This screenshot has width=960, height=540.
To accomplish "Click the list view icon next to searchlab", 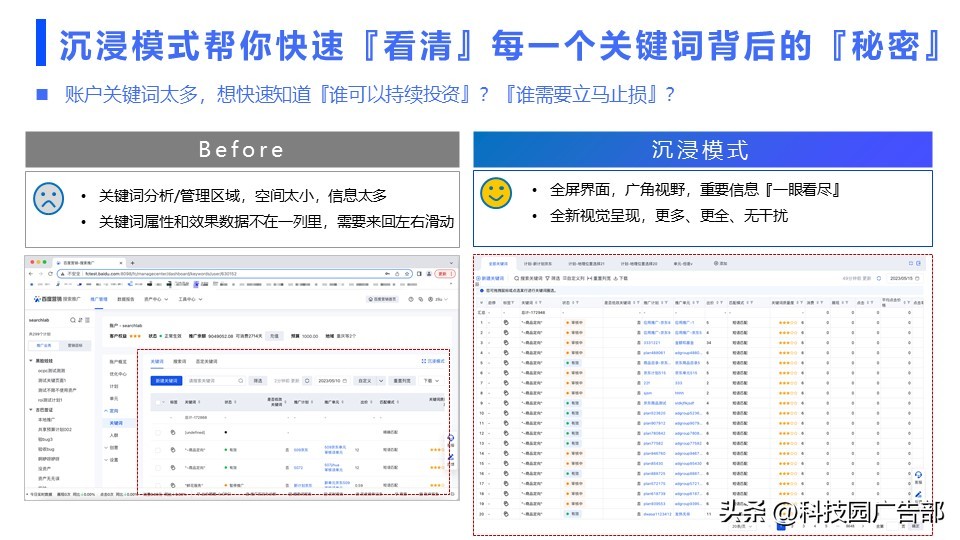I will (x=88, y=320).
